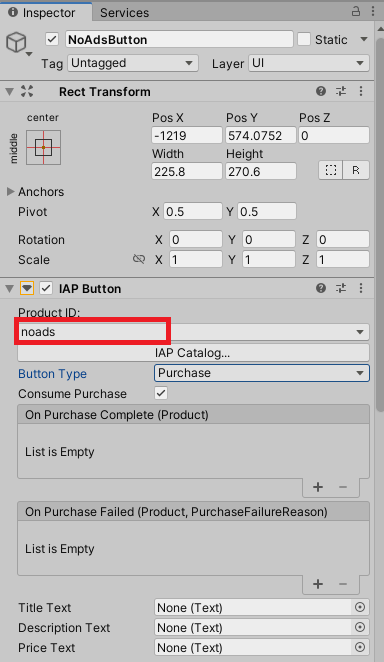Collapse the IAP Button component

(10, 289)
